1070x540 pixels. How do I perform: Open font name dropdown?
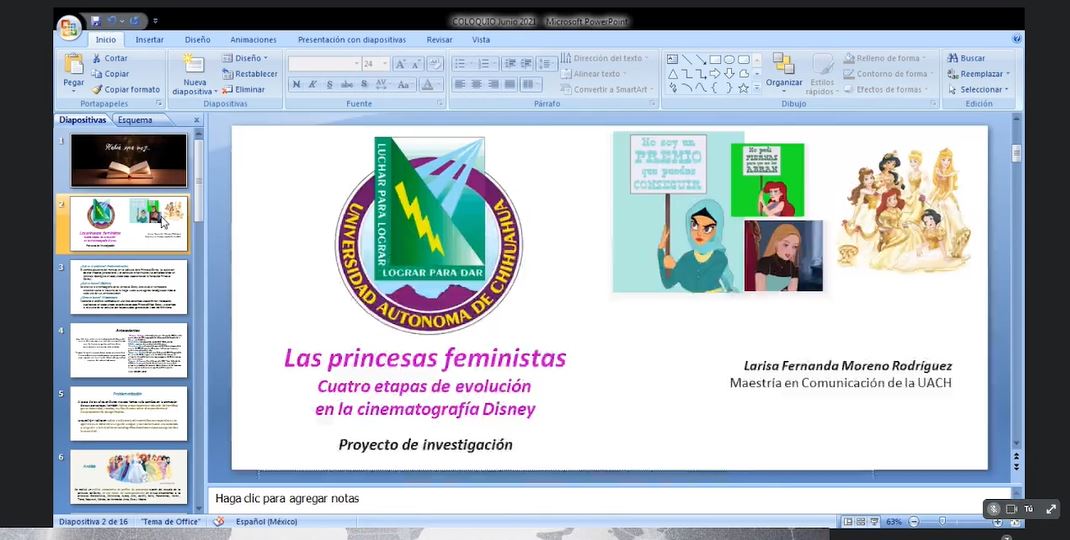(x=356, y=64)
